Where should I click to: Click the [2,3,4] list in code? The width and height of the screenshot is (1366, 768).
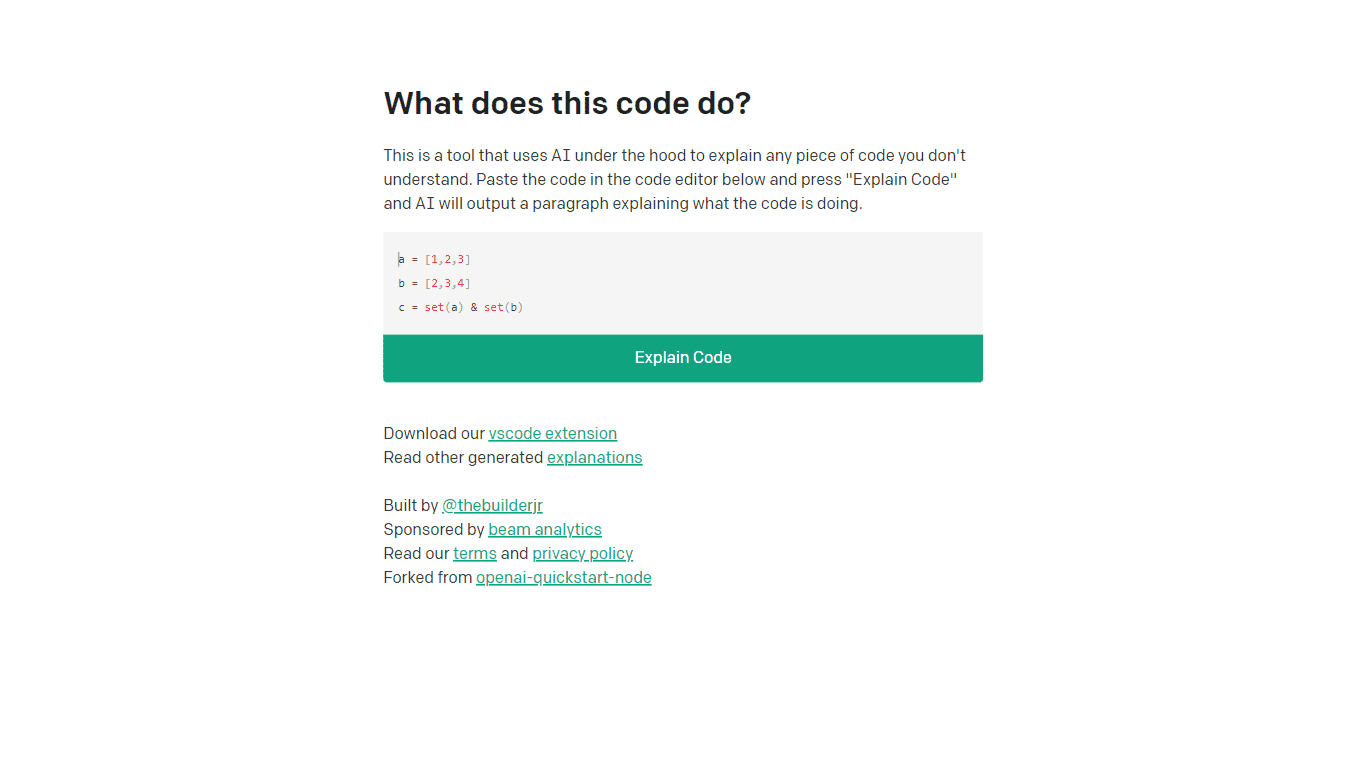coord(447,284)
